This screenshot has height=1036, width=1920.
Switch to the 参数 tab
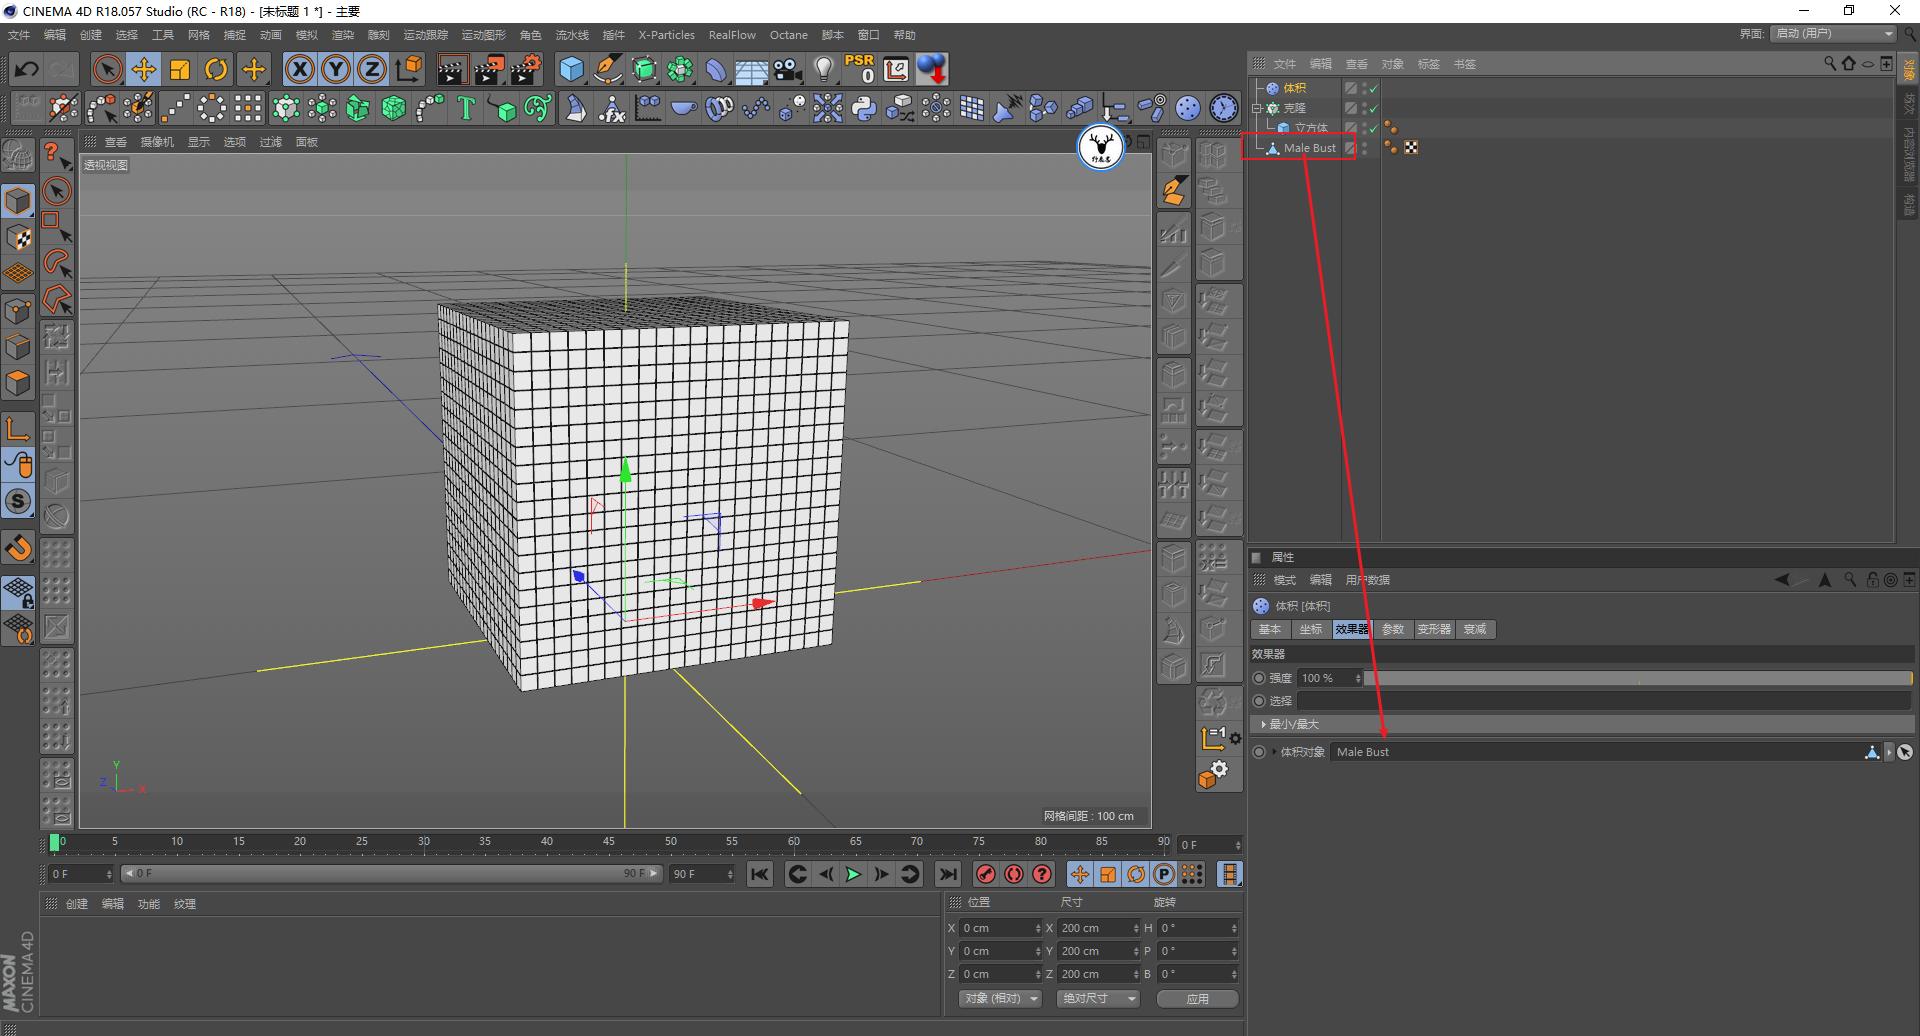pos(1392,629)
